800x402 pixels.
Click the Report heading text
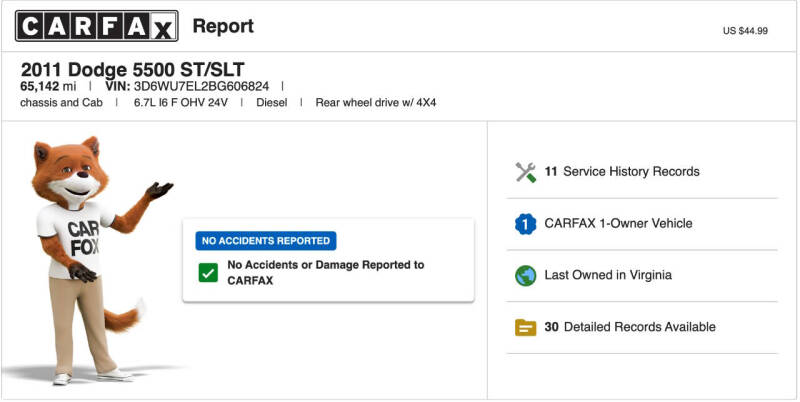tap(223, 26)
